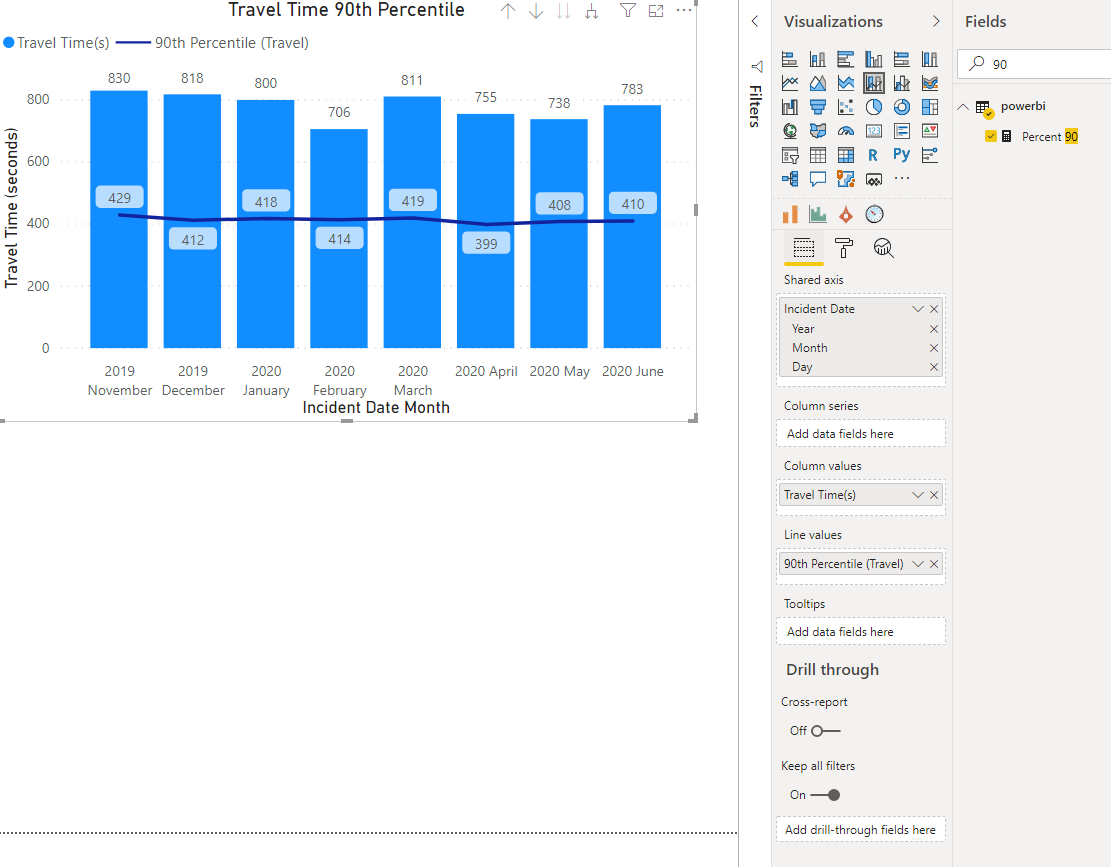Choose the Key influencers visual
The width and height of the screenshot is (1111, 867).
coord(930,155)
